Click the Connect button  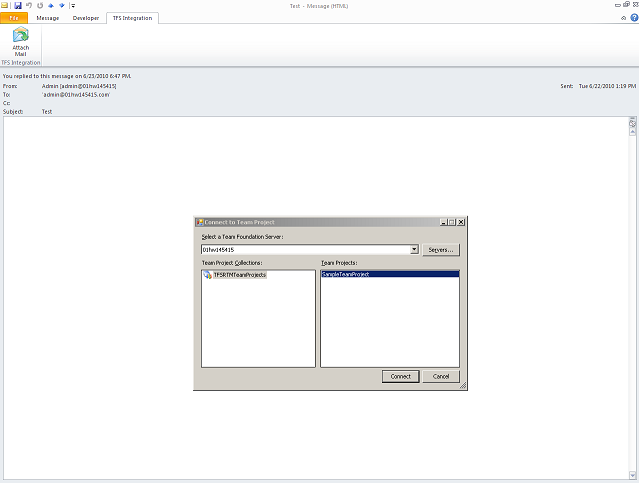click(401, 377)
